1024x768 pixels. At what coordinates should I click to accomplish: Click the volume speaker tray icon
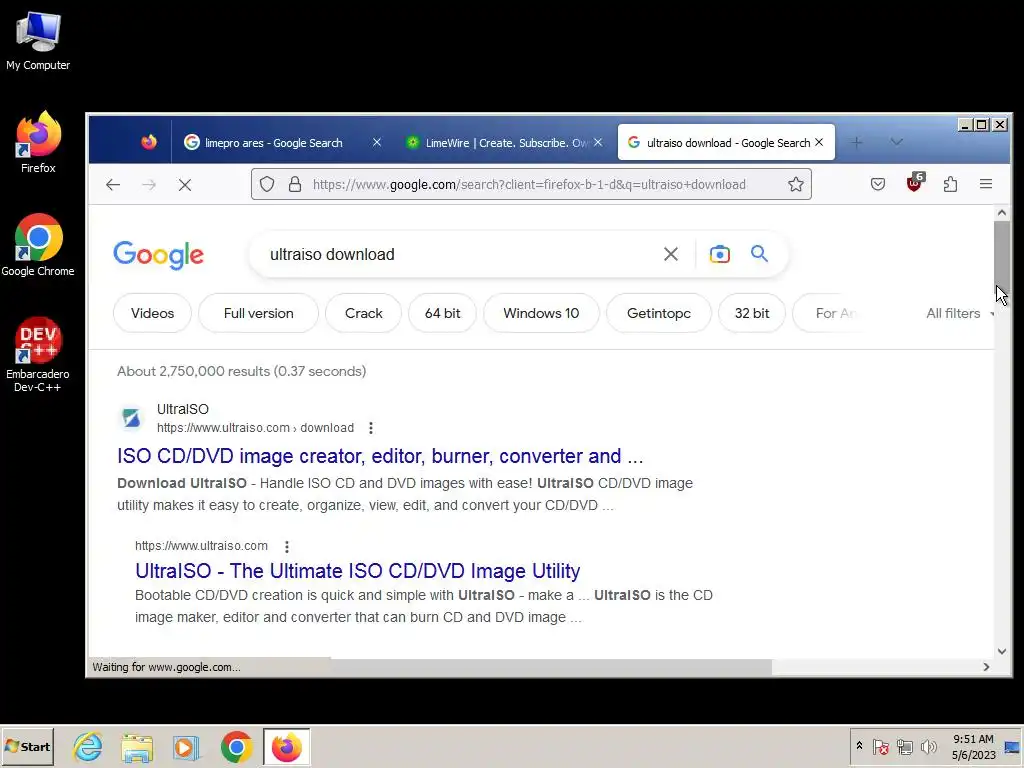(928, 746)
